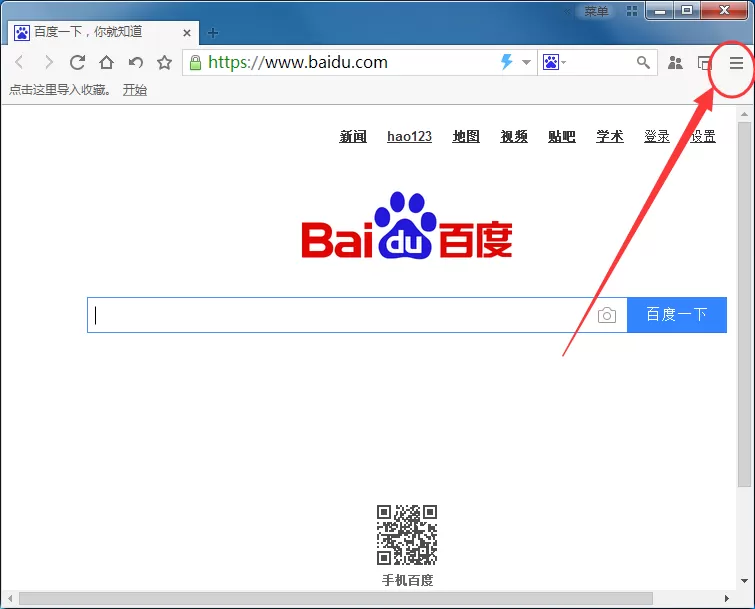This screenshot has width=755, height=609.
Task: Click the scroll up arrow
Action: (x=744, y=115)
